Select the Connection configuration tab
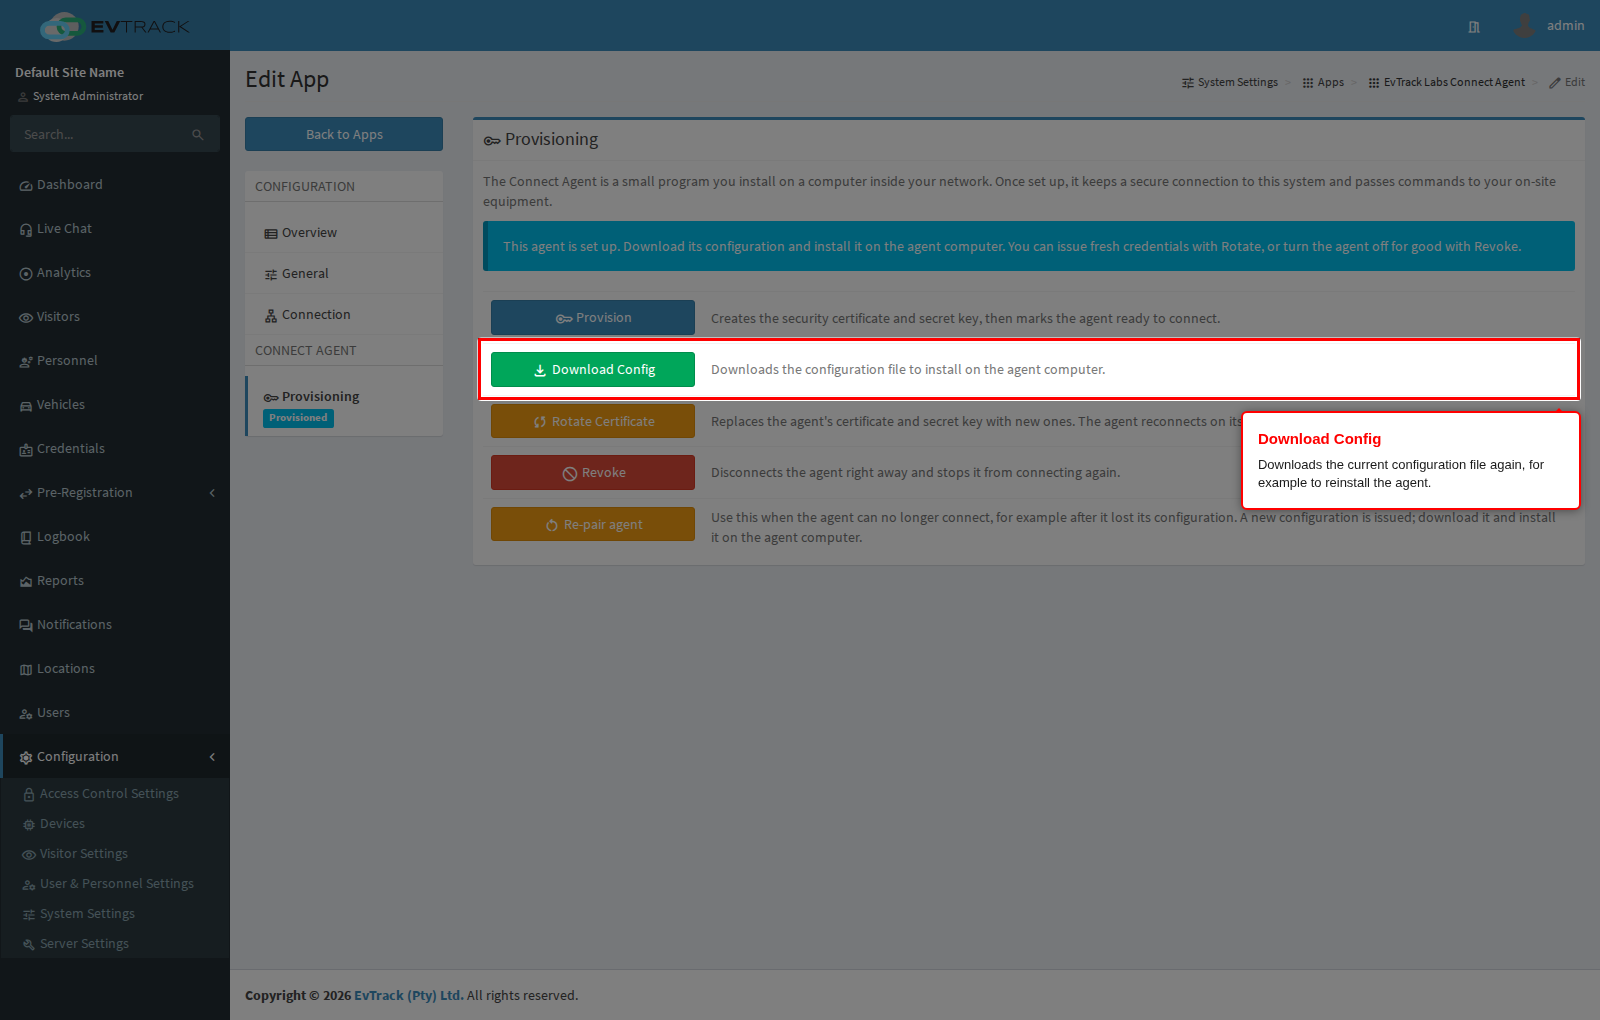Viewport: 1600px width, 1020px height. coord(344,315)
